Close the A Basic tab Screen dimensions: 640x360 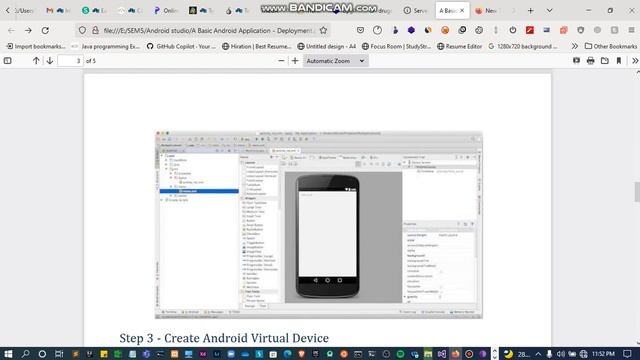pyautogui.click(x=462, y=11)
